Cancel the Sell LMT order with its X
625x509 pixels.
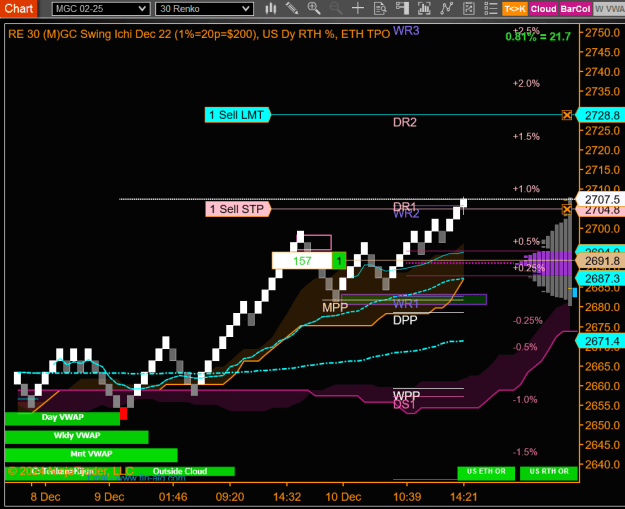click(566, 115)
